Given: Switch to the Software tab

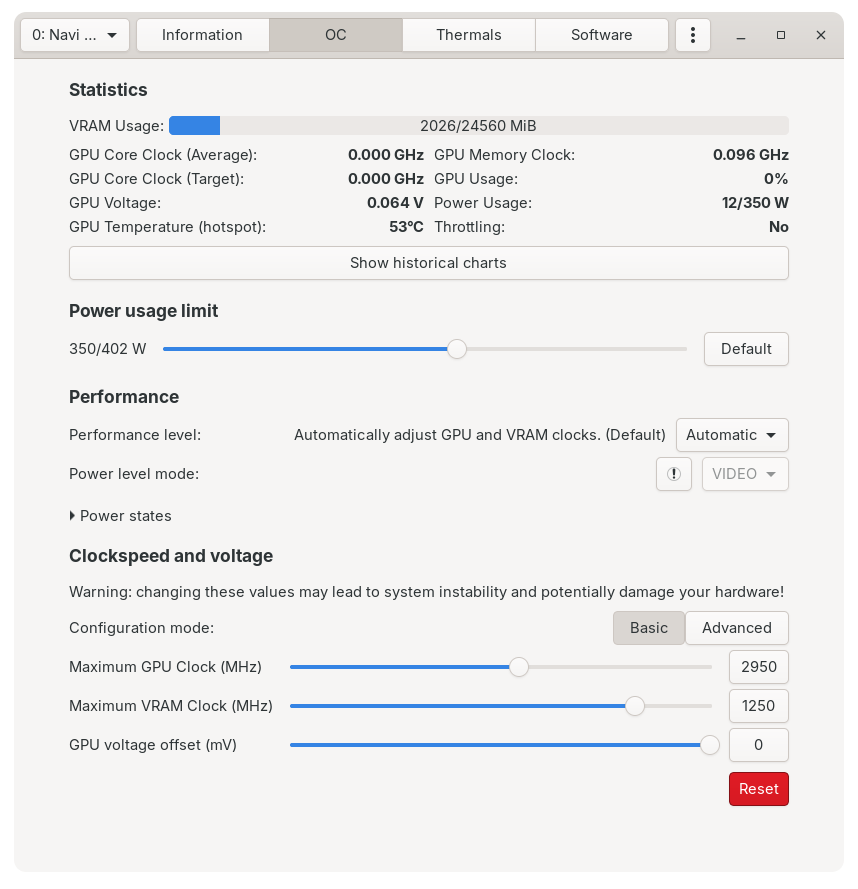Looking at the screenshot, I should [601, 34].
